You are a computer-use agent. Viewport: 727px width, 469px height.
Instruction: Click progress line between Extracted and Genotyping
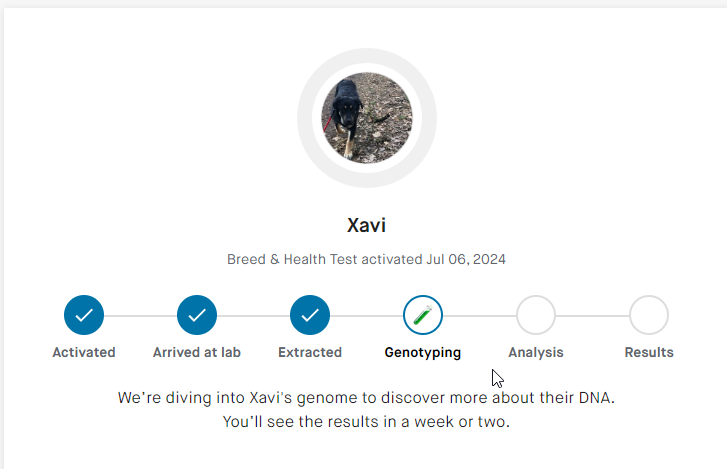pos(366,316)
